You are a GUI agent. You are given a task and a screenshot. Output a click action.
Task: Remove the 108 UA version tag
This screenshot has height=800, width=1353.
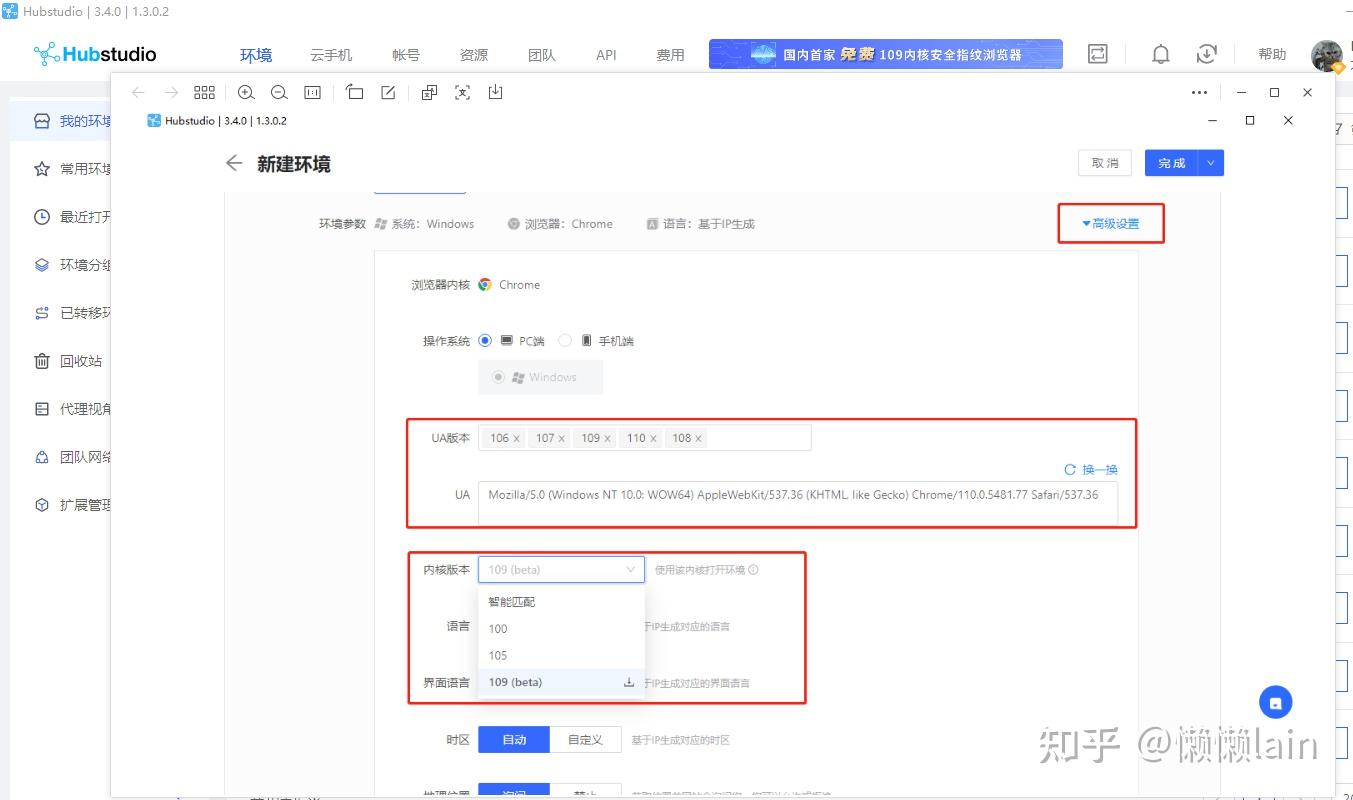(x=698, y=438)
